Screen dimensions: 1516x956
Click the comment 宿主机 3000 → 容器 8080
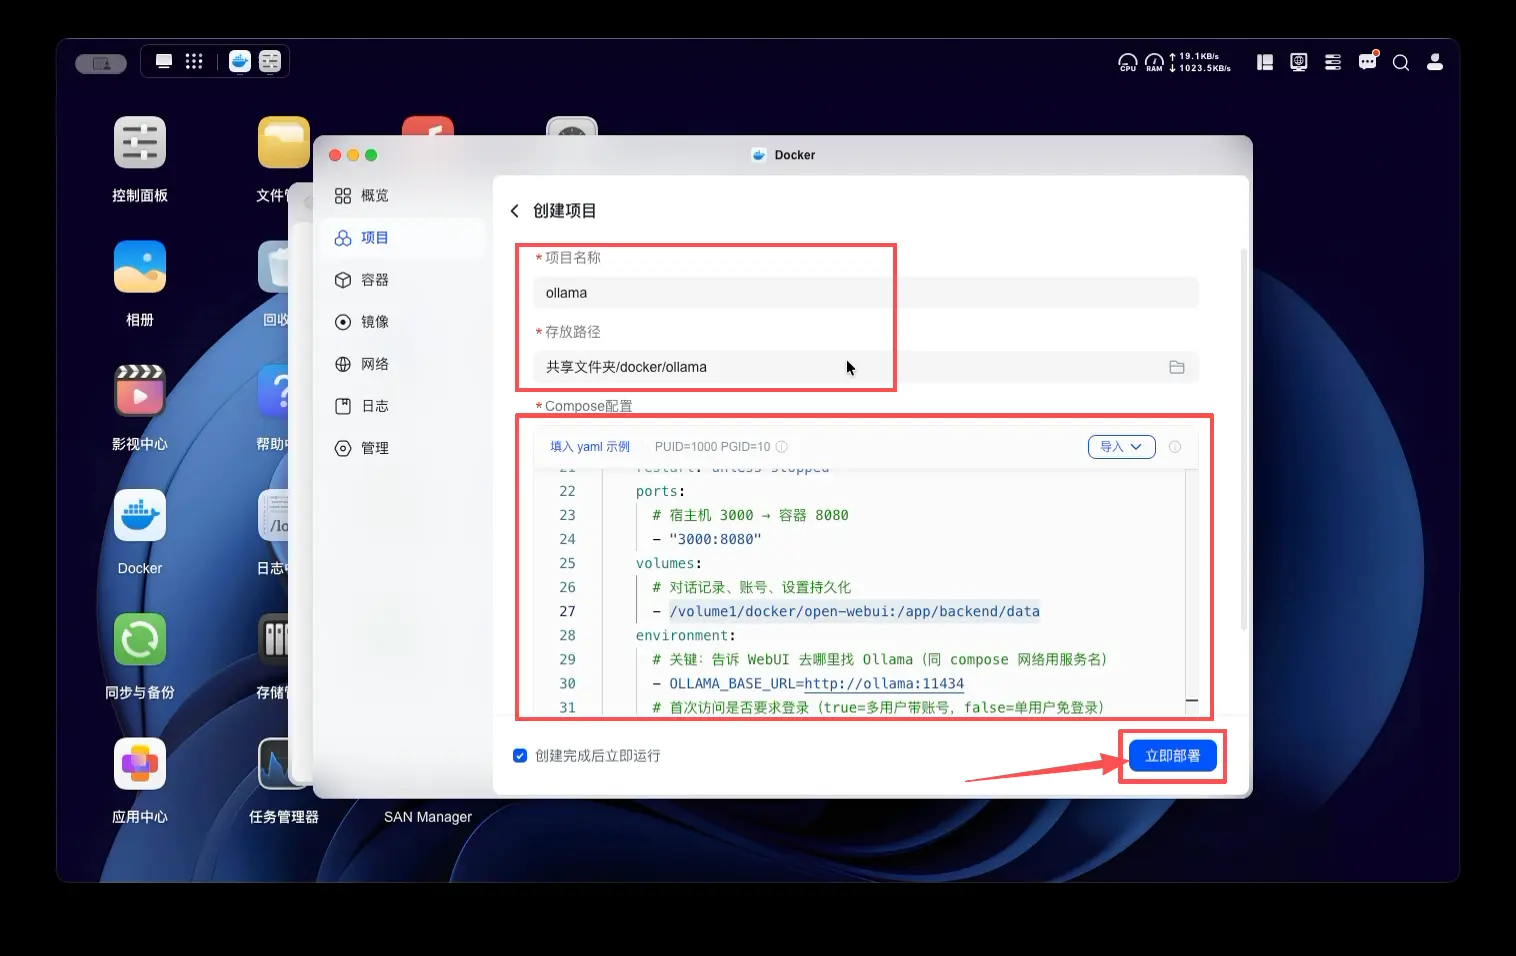(750, 516)
